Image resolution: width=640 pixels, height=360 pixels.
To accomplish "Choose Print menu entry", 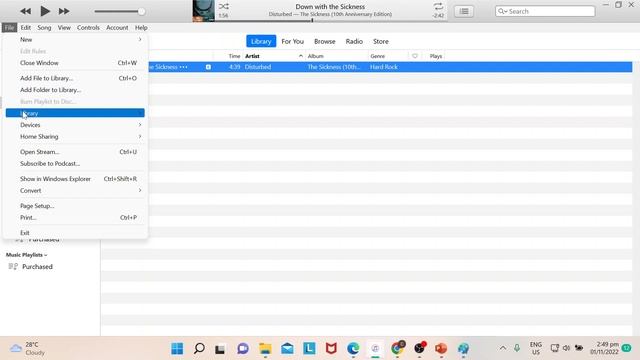I will (75, 218).
